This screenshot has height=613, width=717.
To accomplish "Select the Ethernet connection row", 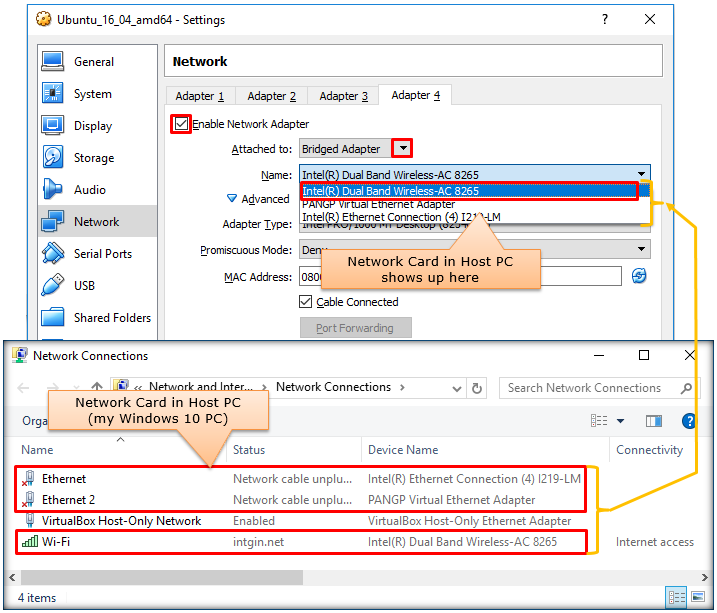I will [301, 479].
